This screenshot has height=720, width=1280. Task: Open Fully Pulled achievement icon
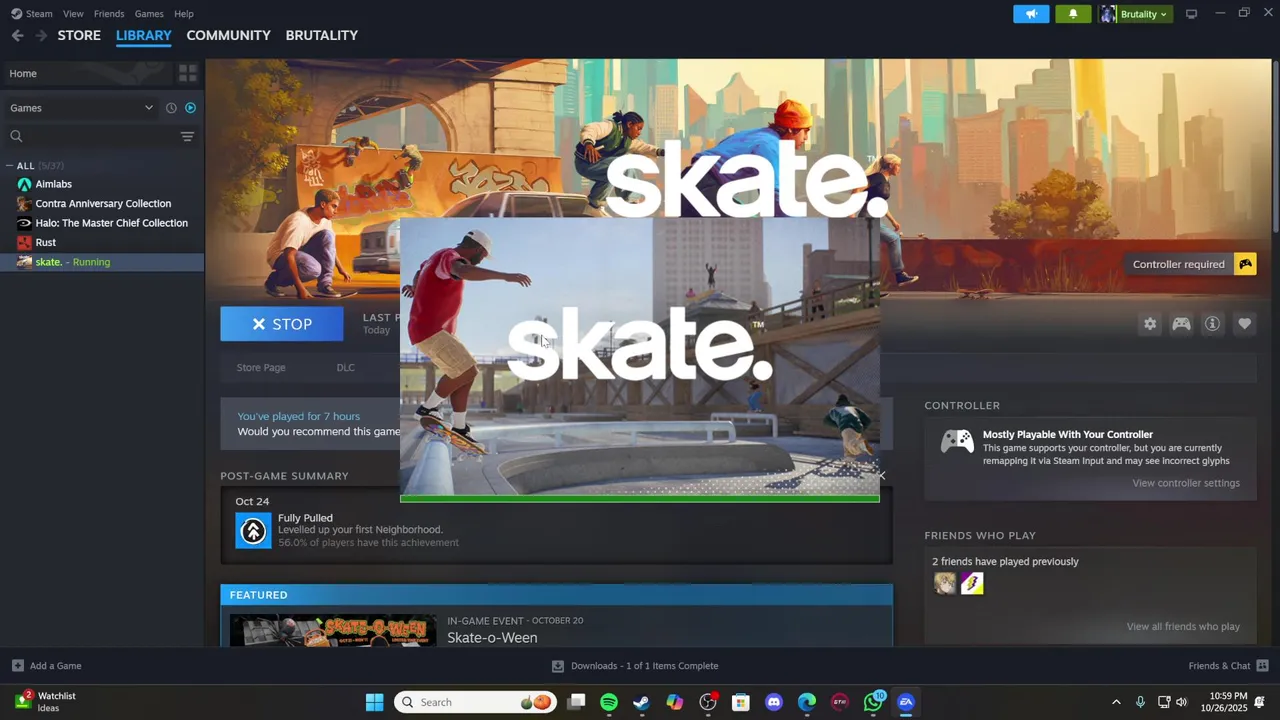pyautogui.click(x=253, y=530)
